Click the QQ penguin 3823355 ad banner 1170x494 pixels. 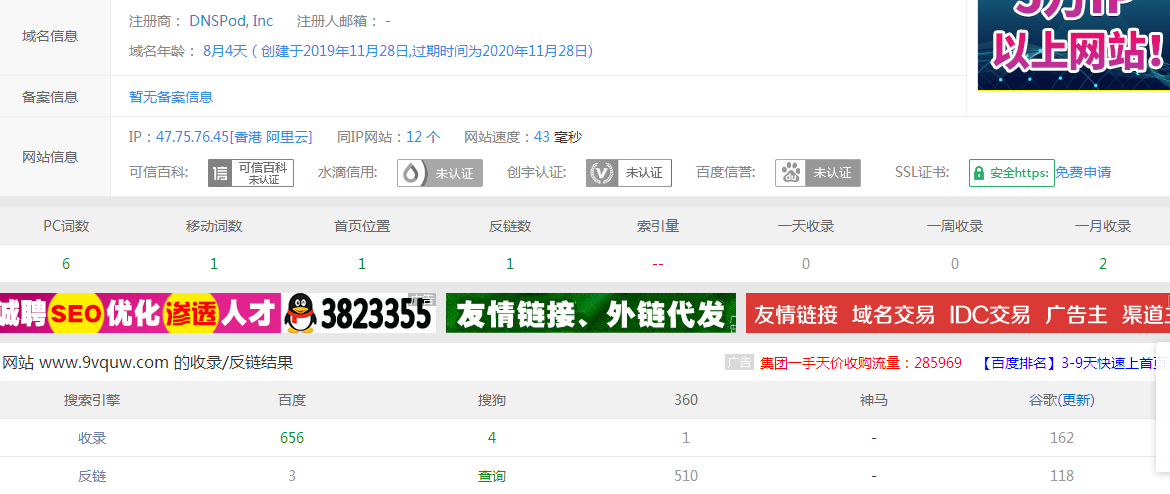tap(359, 313)
